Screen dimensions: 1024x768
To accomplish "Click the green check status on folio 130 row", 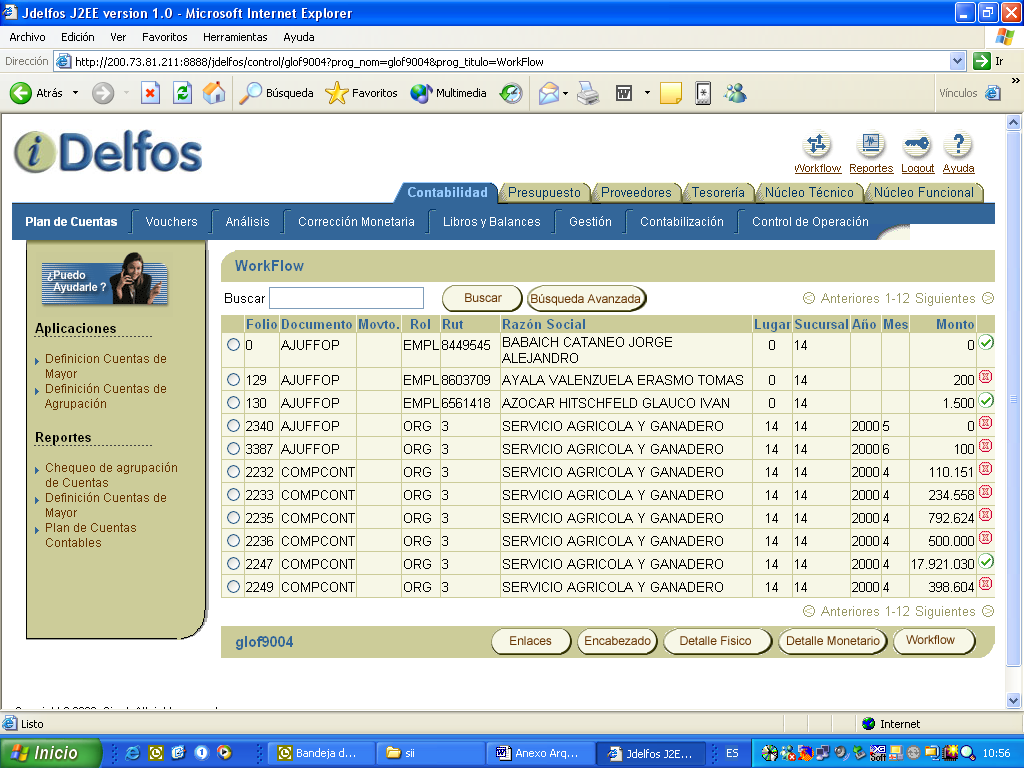I will [x=986, y=400].
